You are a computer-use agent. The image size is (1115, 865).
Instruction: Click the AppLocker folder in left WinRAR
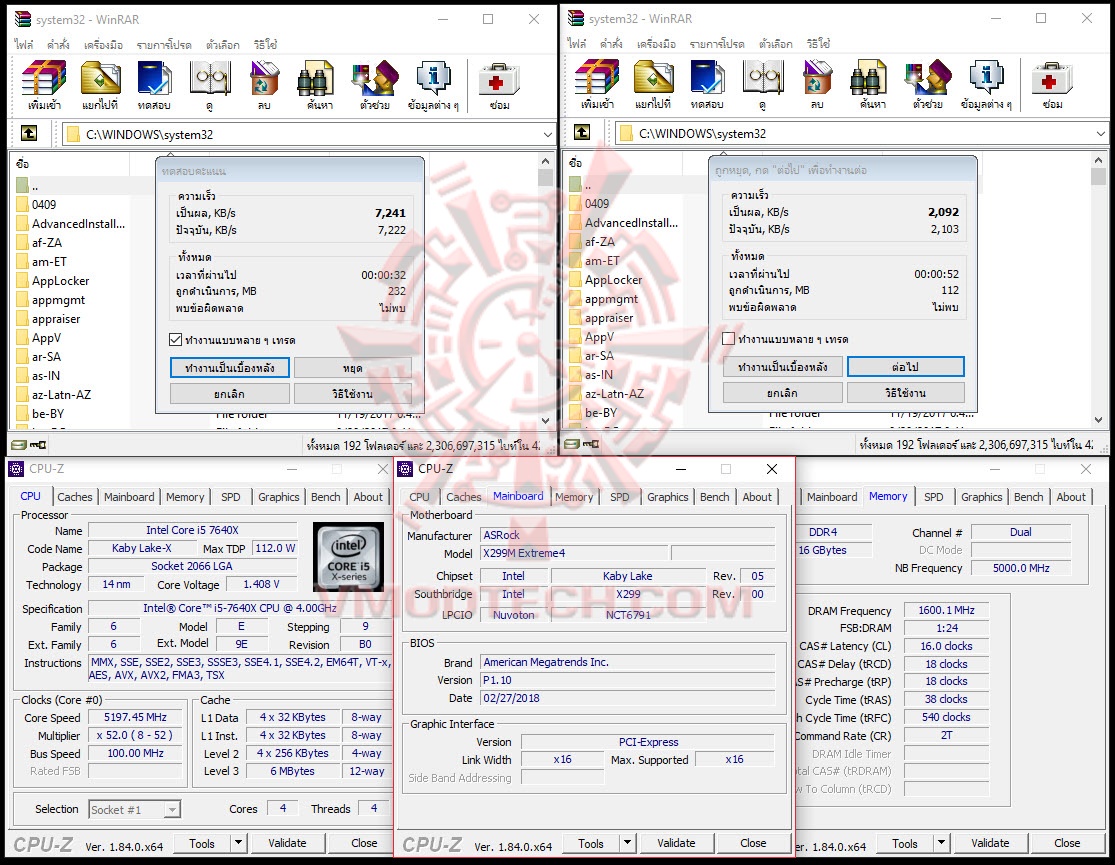click(x=60, y=281)
